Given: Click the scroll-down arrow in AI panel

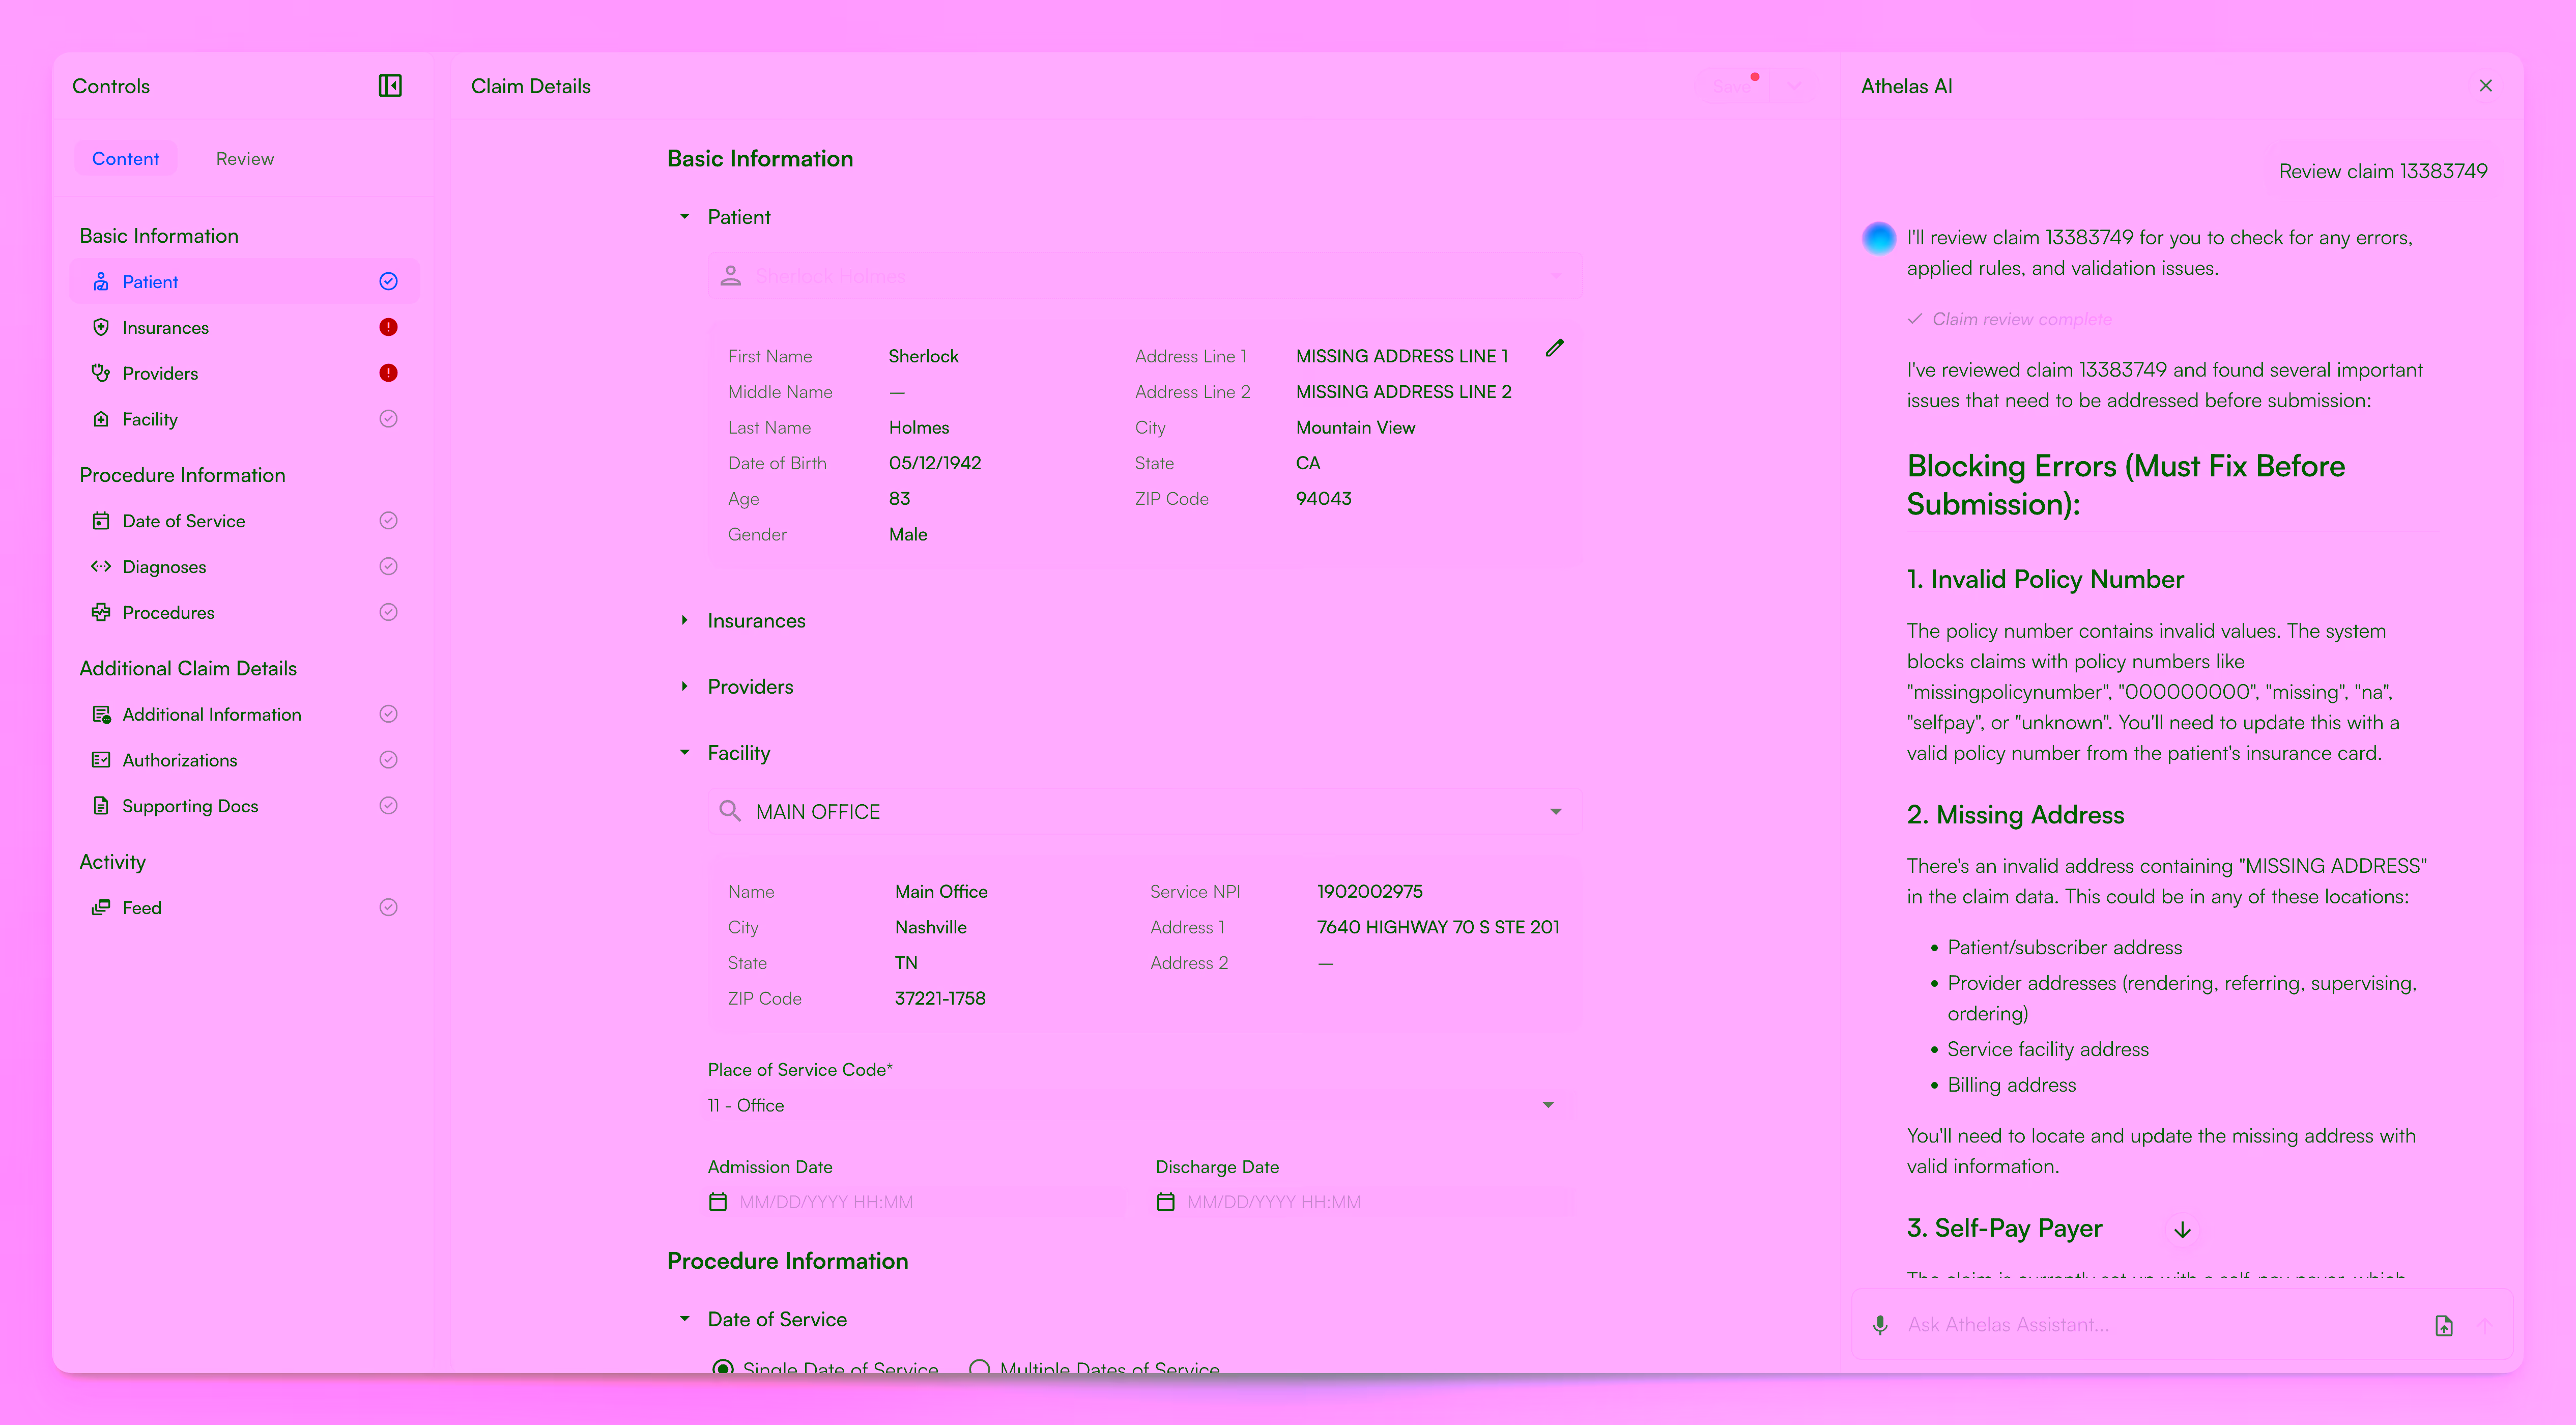Looking at the screenshot, I should click(x=2182, y=1230).
